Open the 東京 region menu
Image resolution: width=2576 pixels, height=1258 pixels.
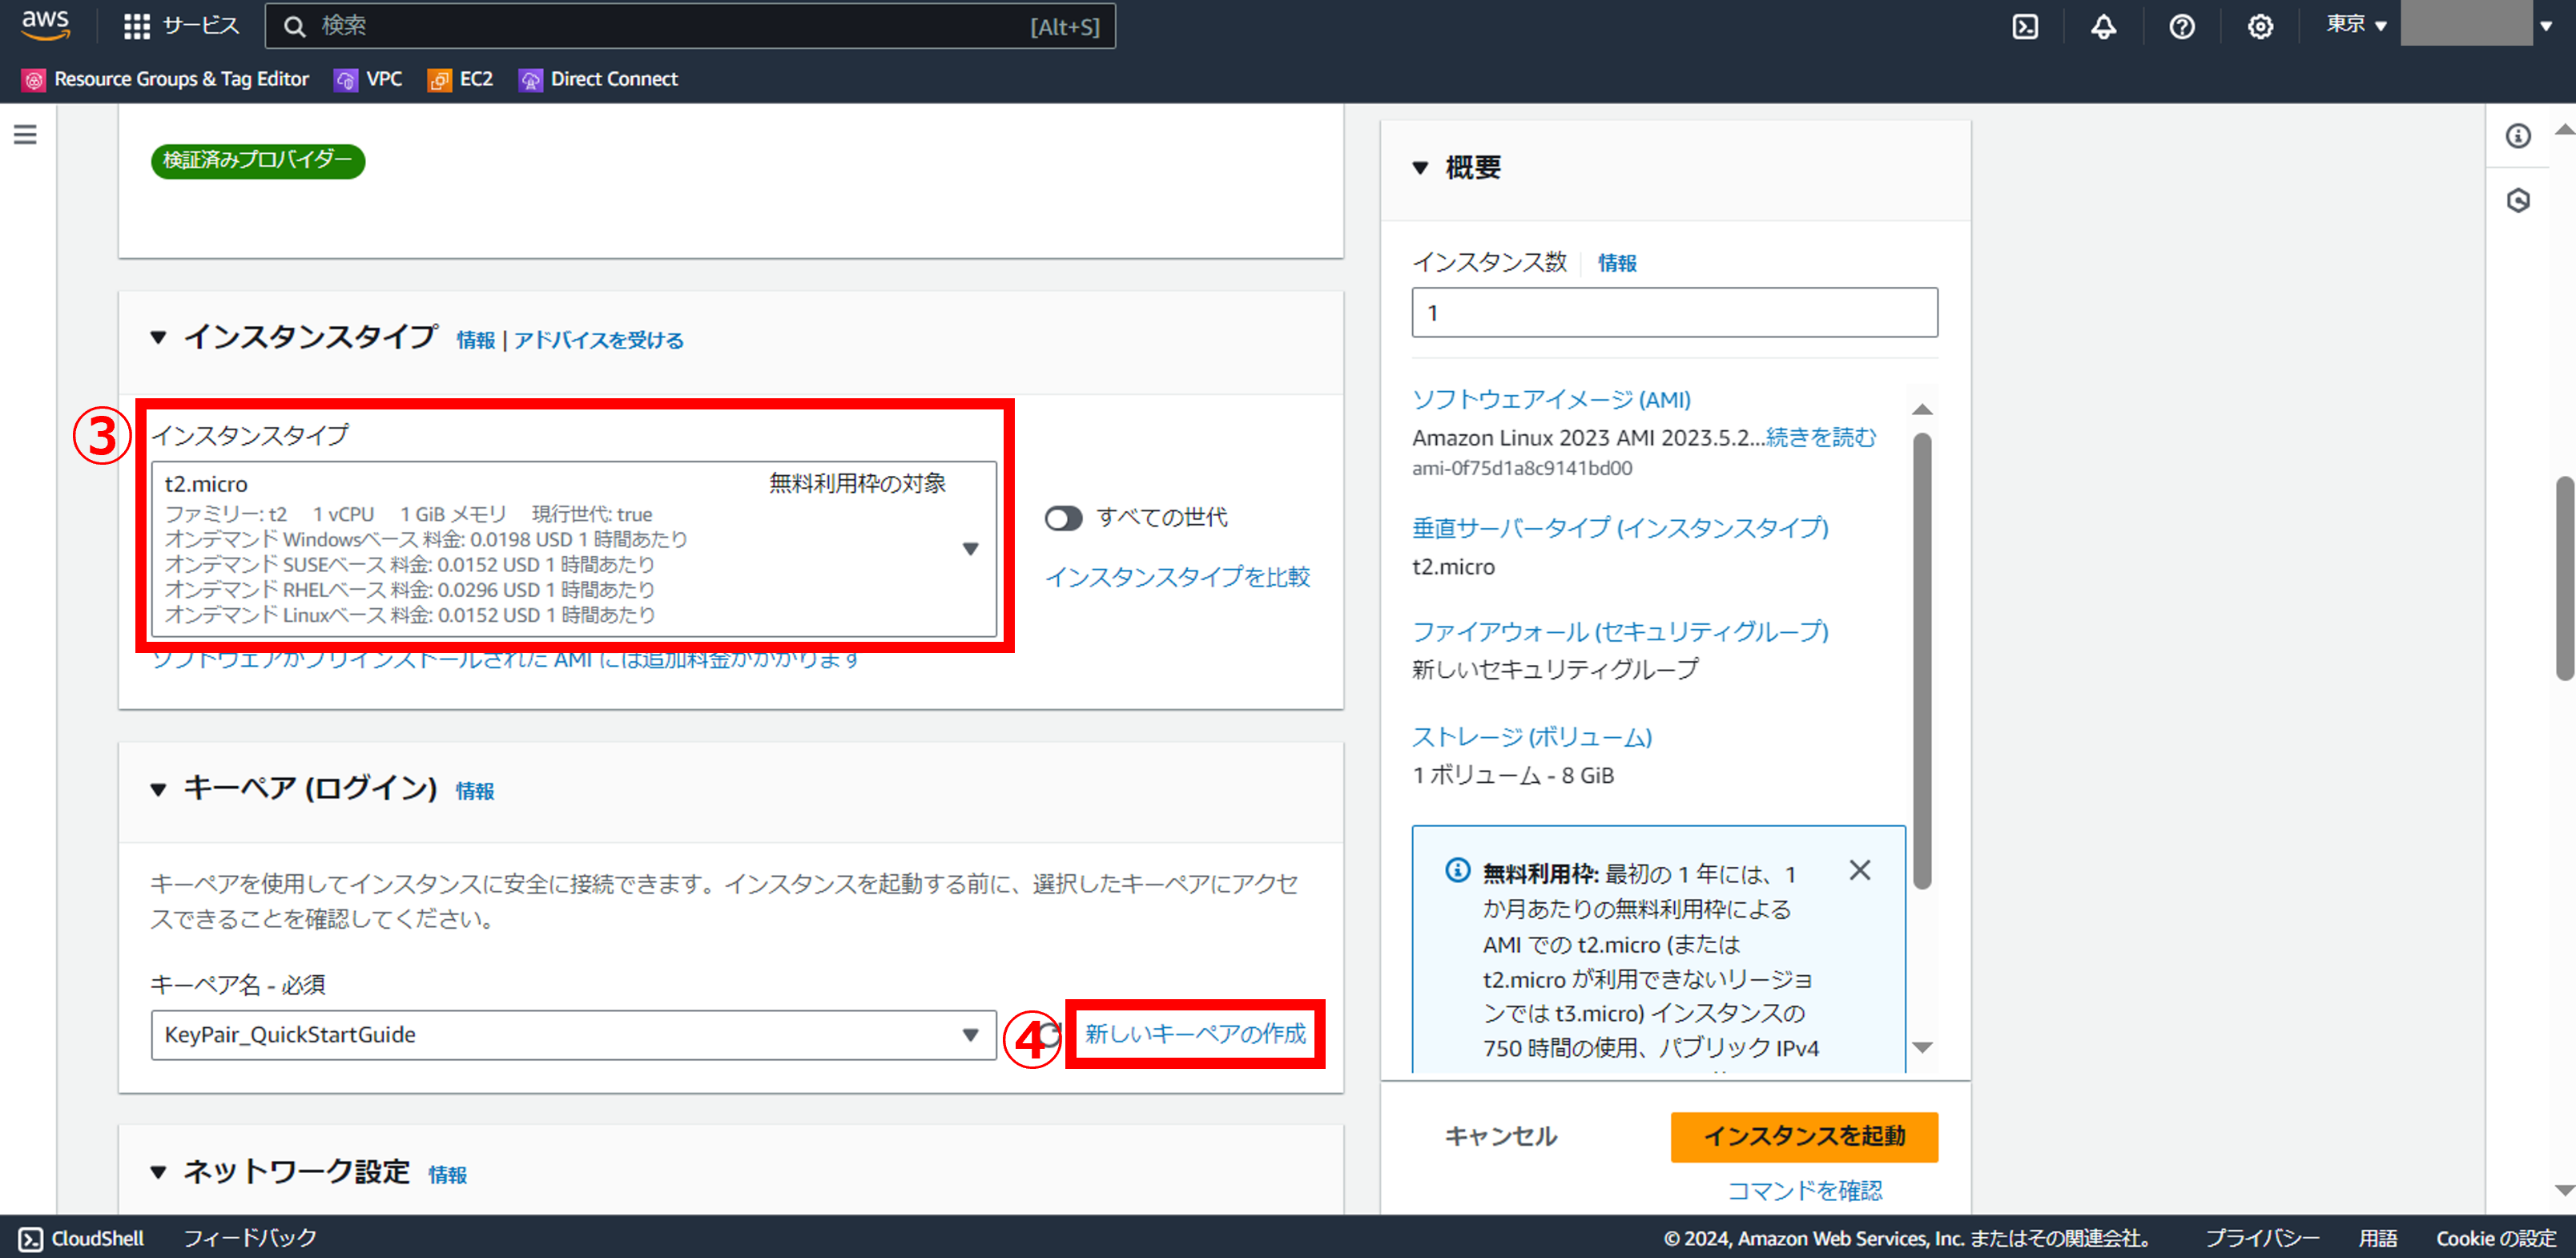click(x=2355, y=25)
